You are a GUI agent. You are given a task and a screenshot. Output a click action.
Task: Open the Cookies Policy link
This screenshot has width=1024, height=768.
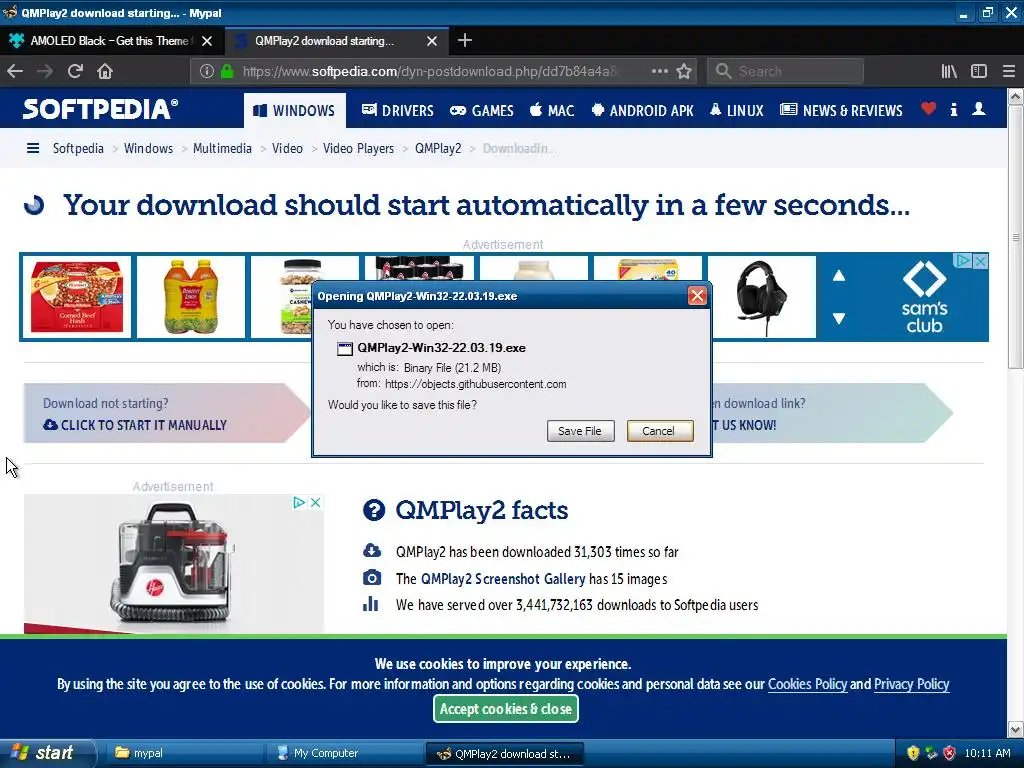click(x=807, y=684)
